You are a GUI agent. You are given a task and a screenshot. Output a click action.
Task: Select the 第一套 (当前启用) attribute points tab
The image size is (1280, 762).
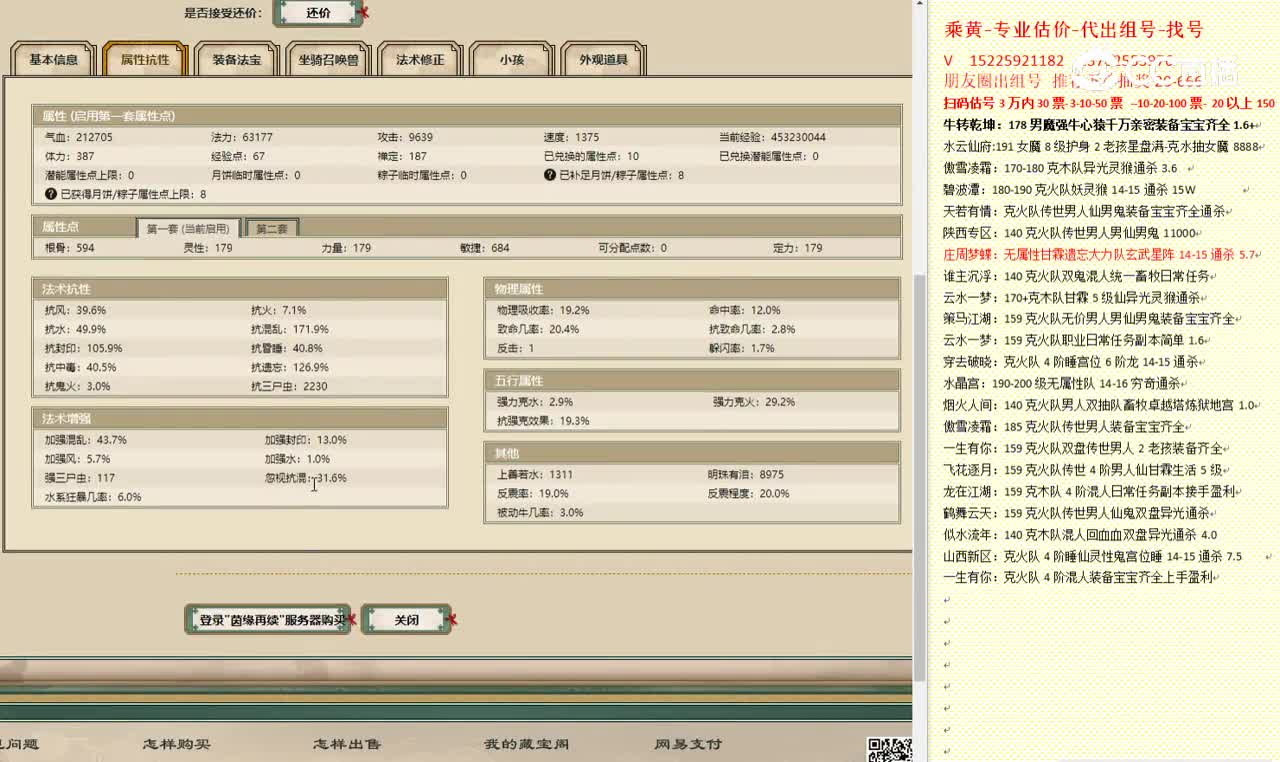[x=188, y=228]
